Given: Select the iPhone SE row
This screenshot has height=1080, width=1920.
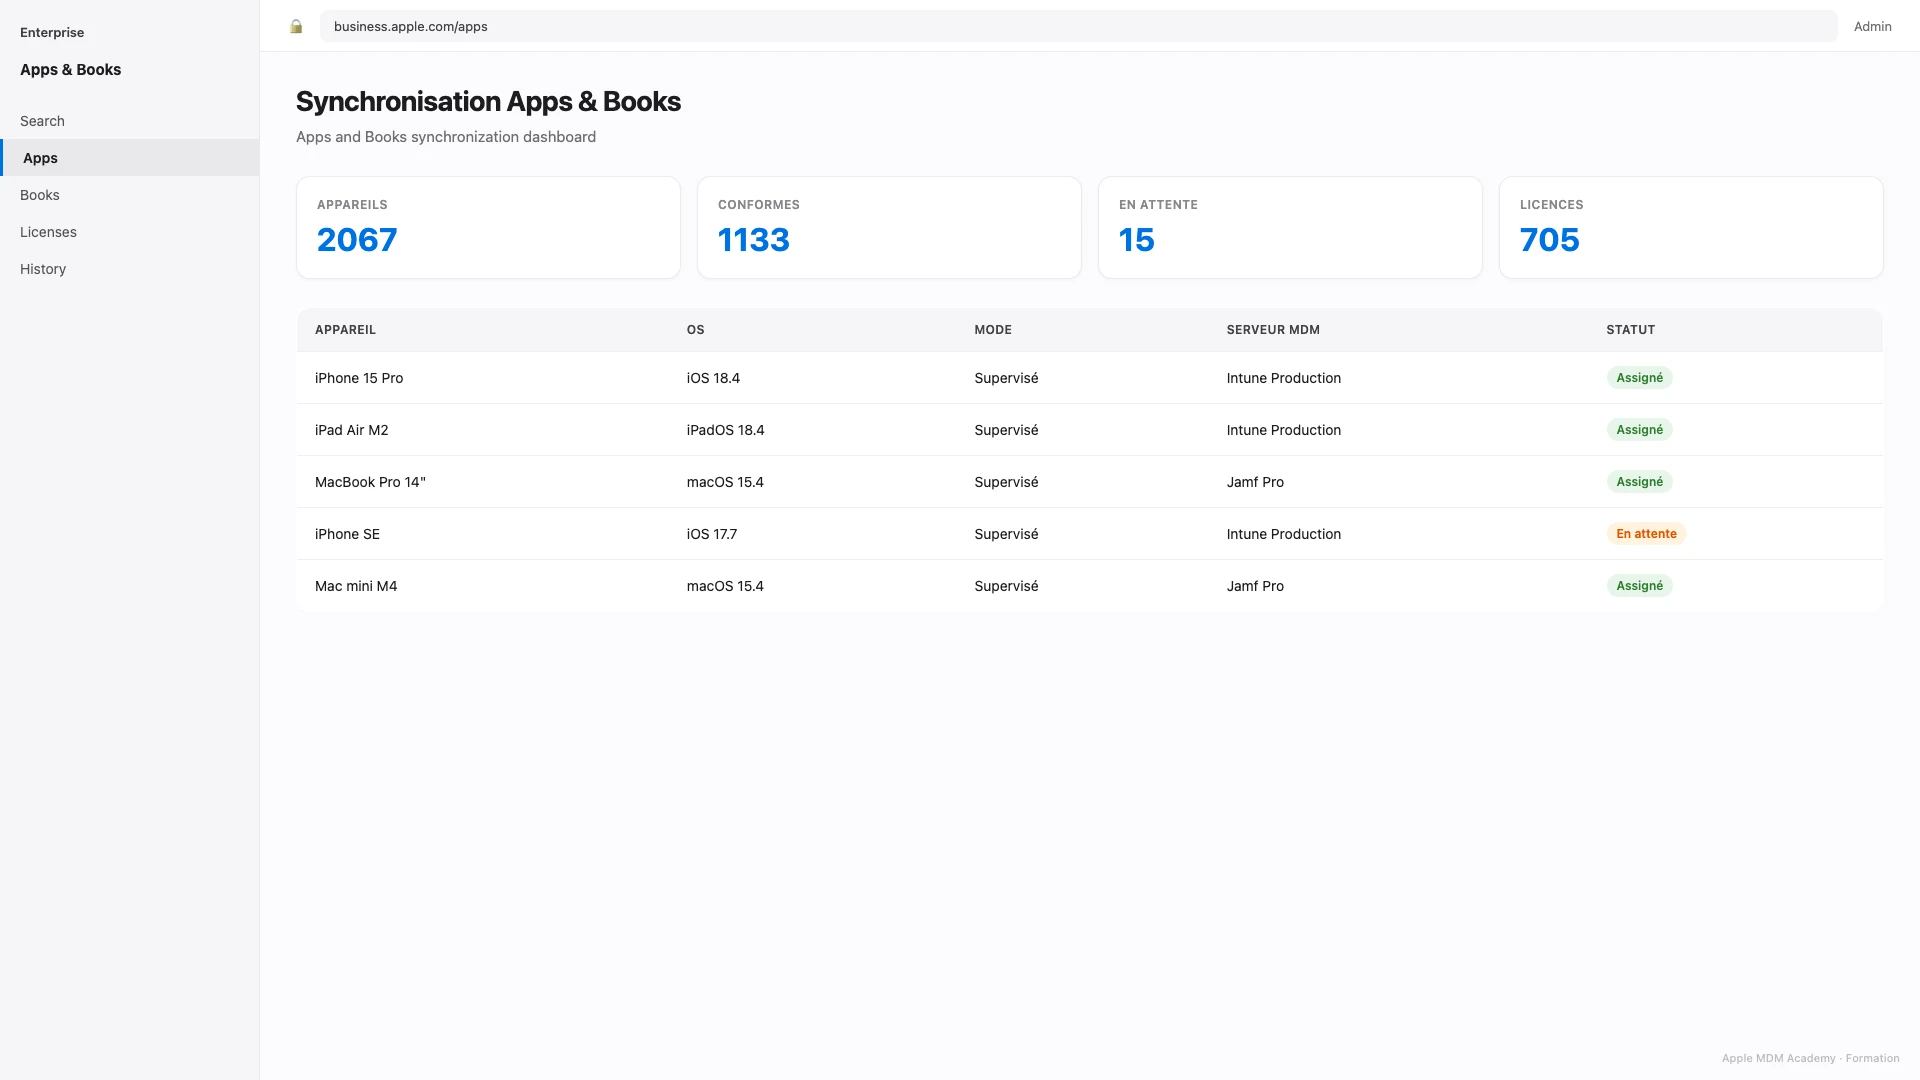Looking at the screenshot, I should tap(1090, 534).
